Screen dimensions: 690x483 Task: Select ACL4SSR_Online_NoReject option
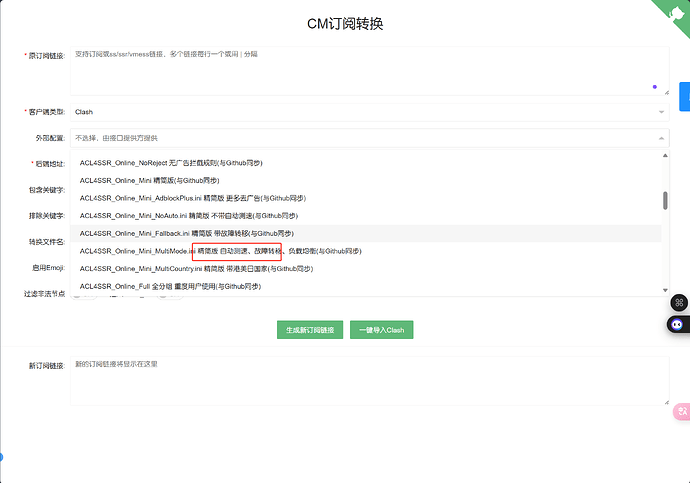[x=366, y=163]
